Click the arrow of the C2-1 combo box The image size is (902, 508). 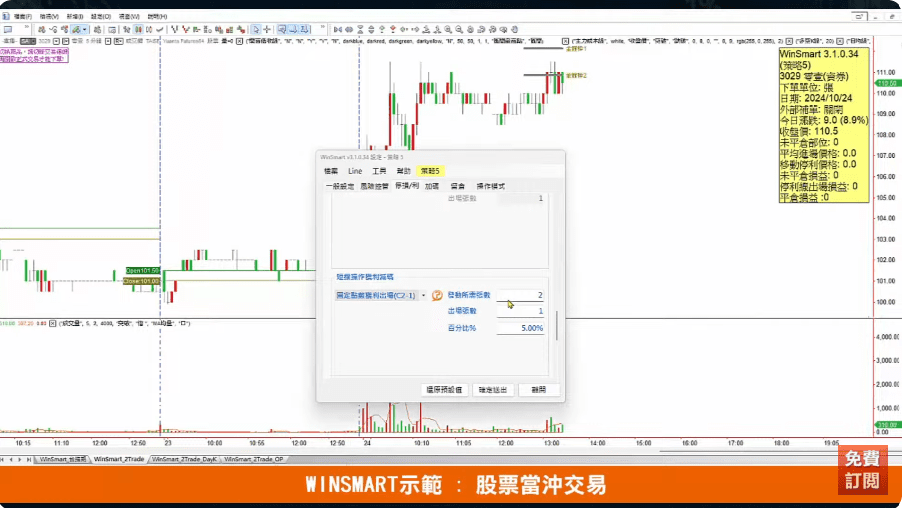click(423, 295)
